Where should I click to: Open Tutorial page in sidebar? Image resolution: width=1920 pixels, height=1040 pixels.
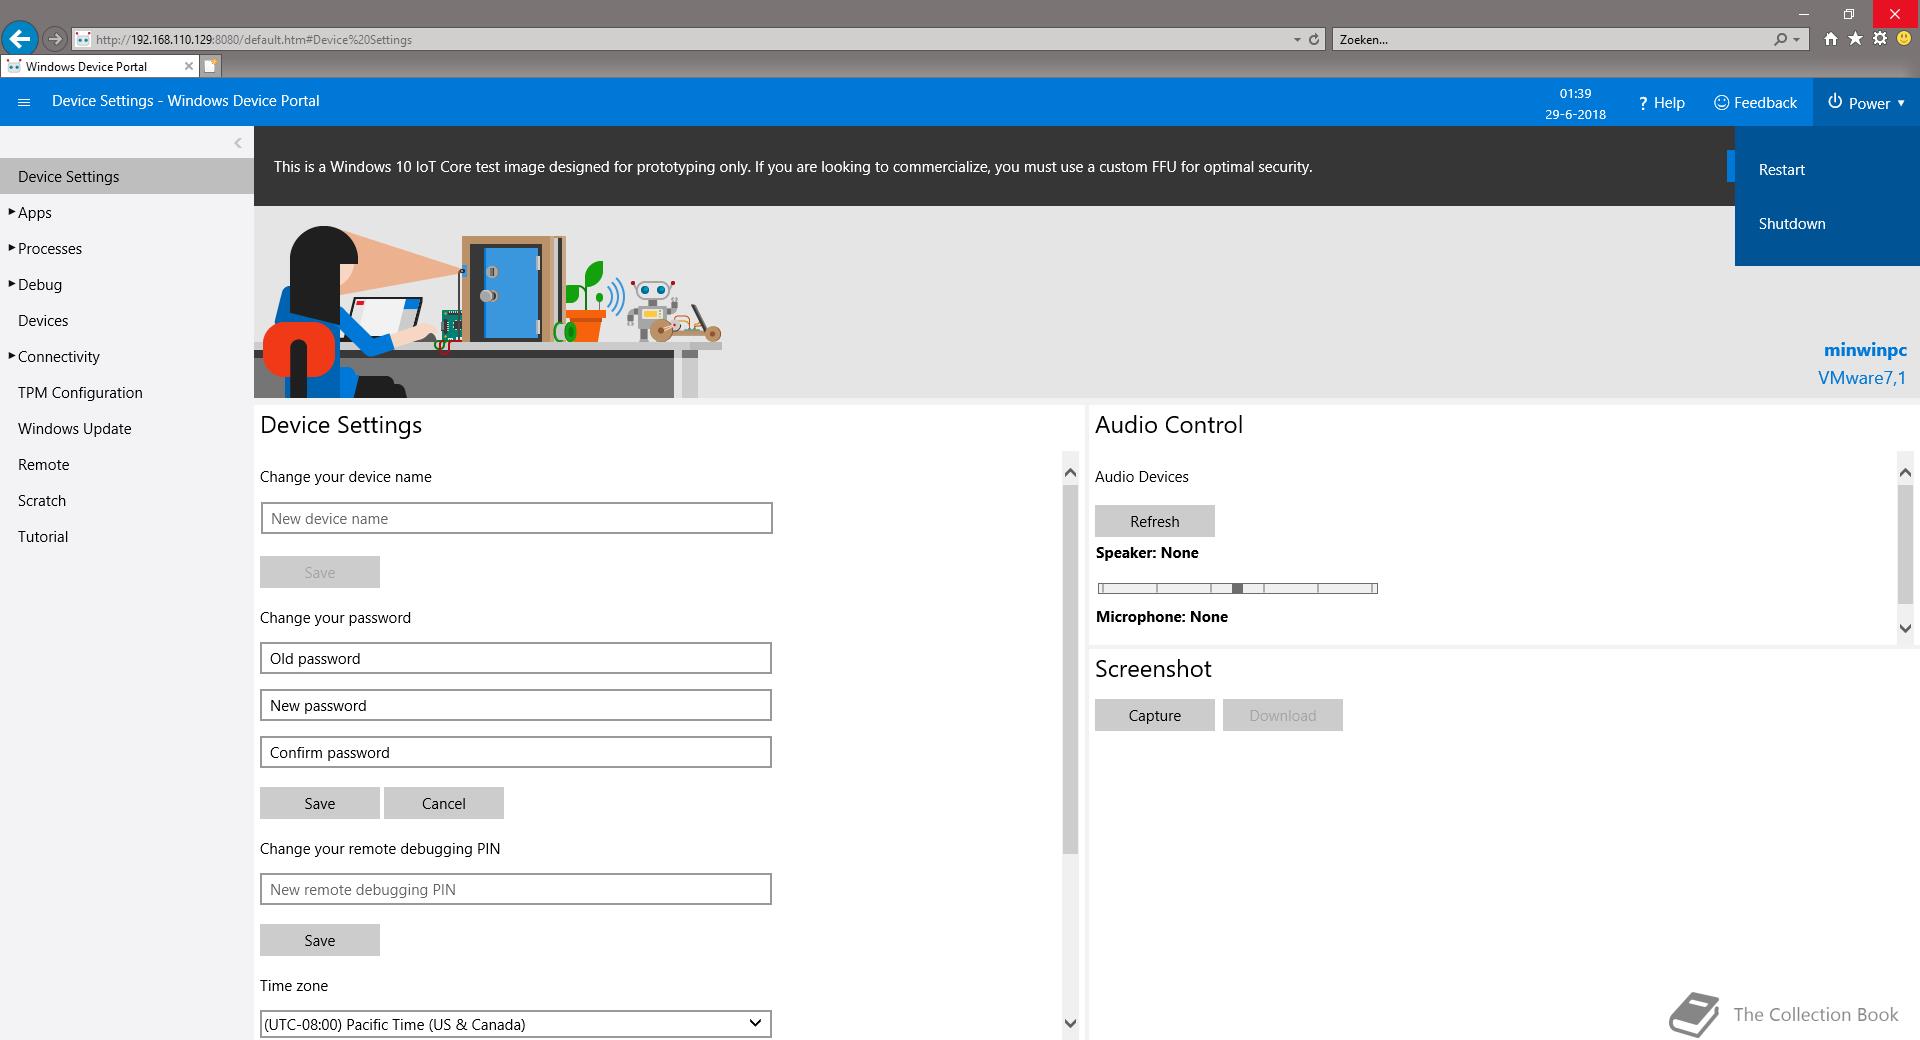[43, 536]
